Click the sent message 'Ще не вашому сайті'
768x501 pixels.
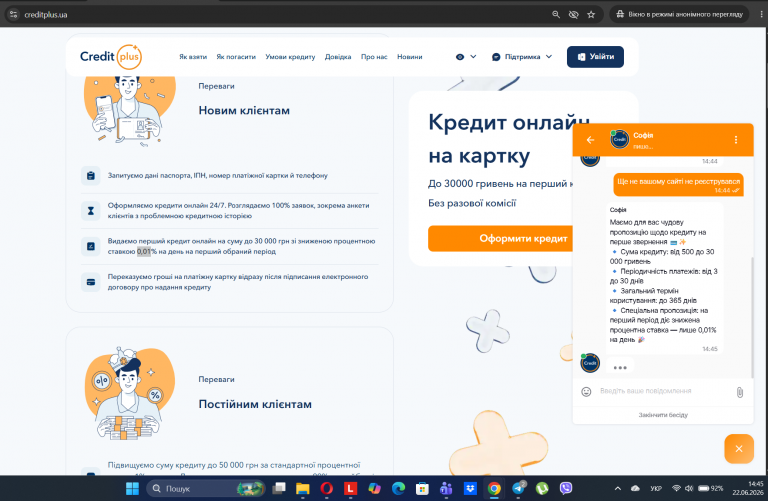click(678, 185)
